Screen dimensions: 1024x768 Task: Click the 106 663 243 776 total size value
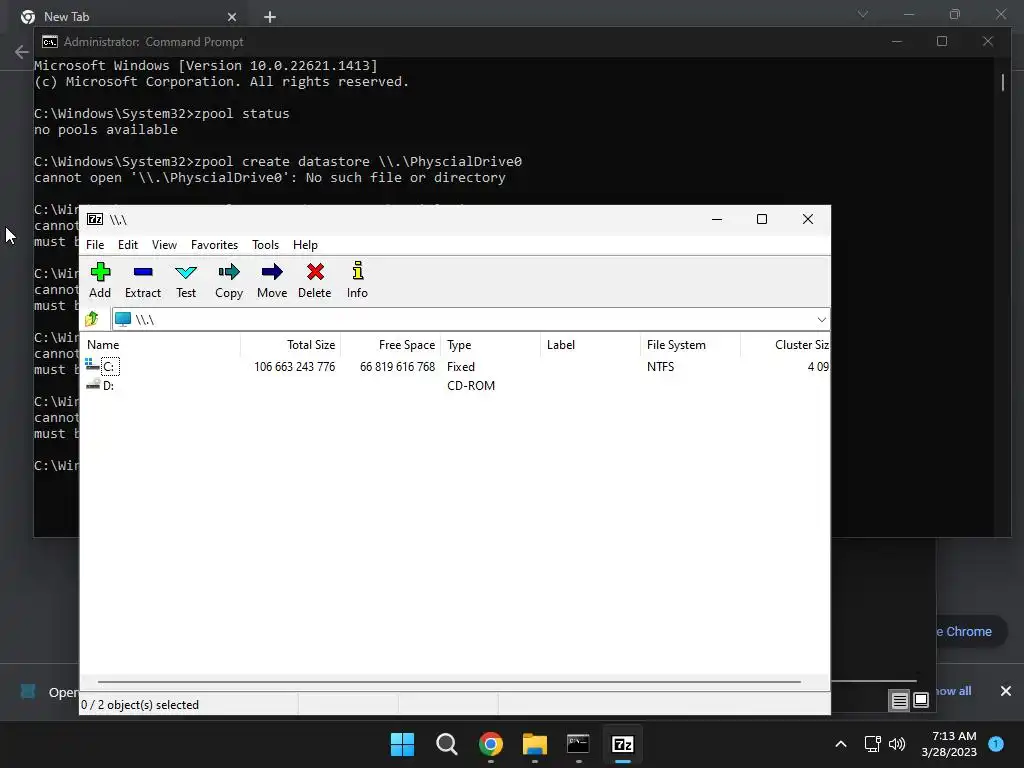tap(295, 367)
